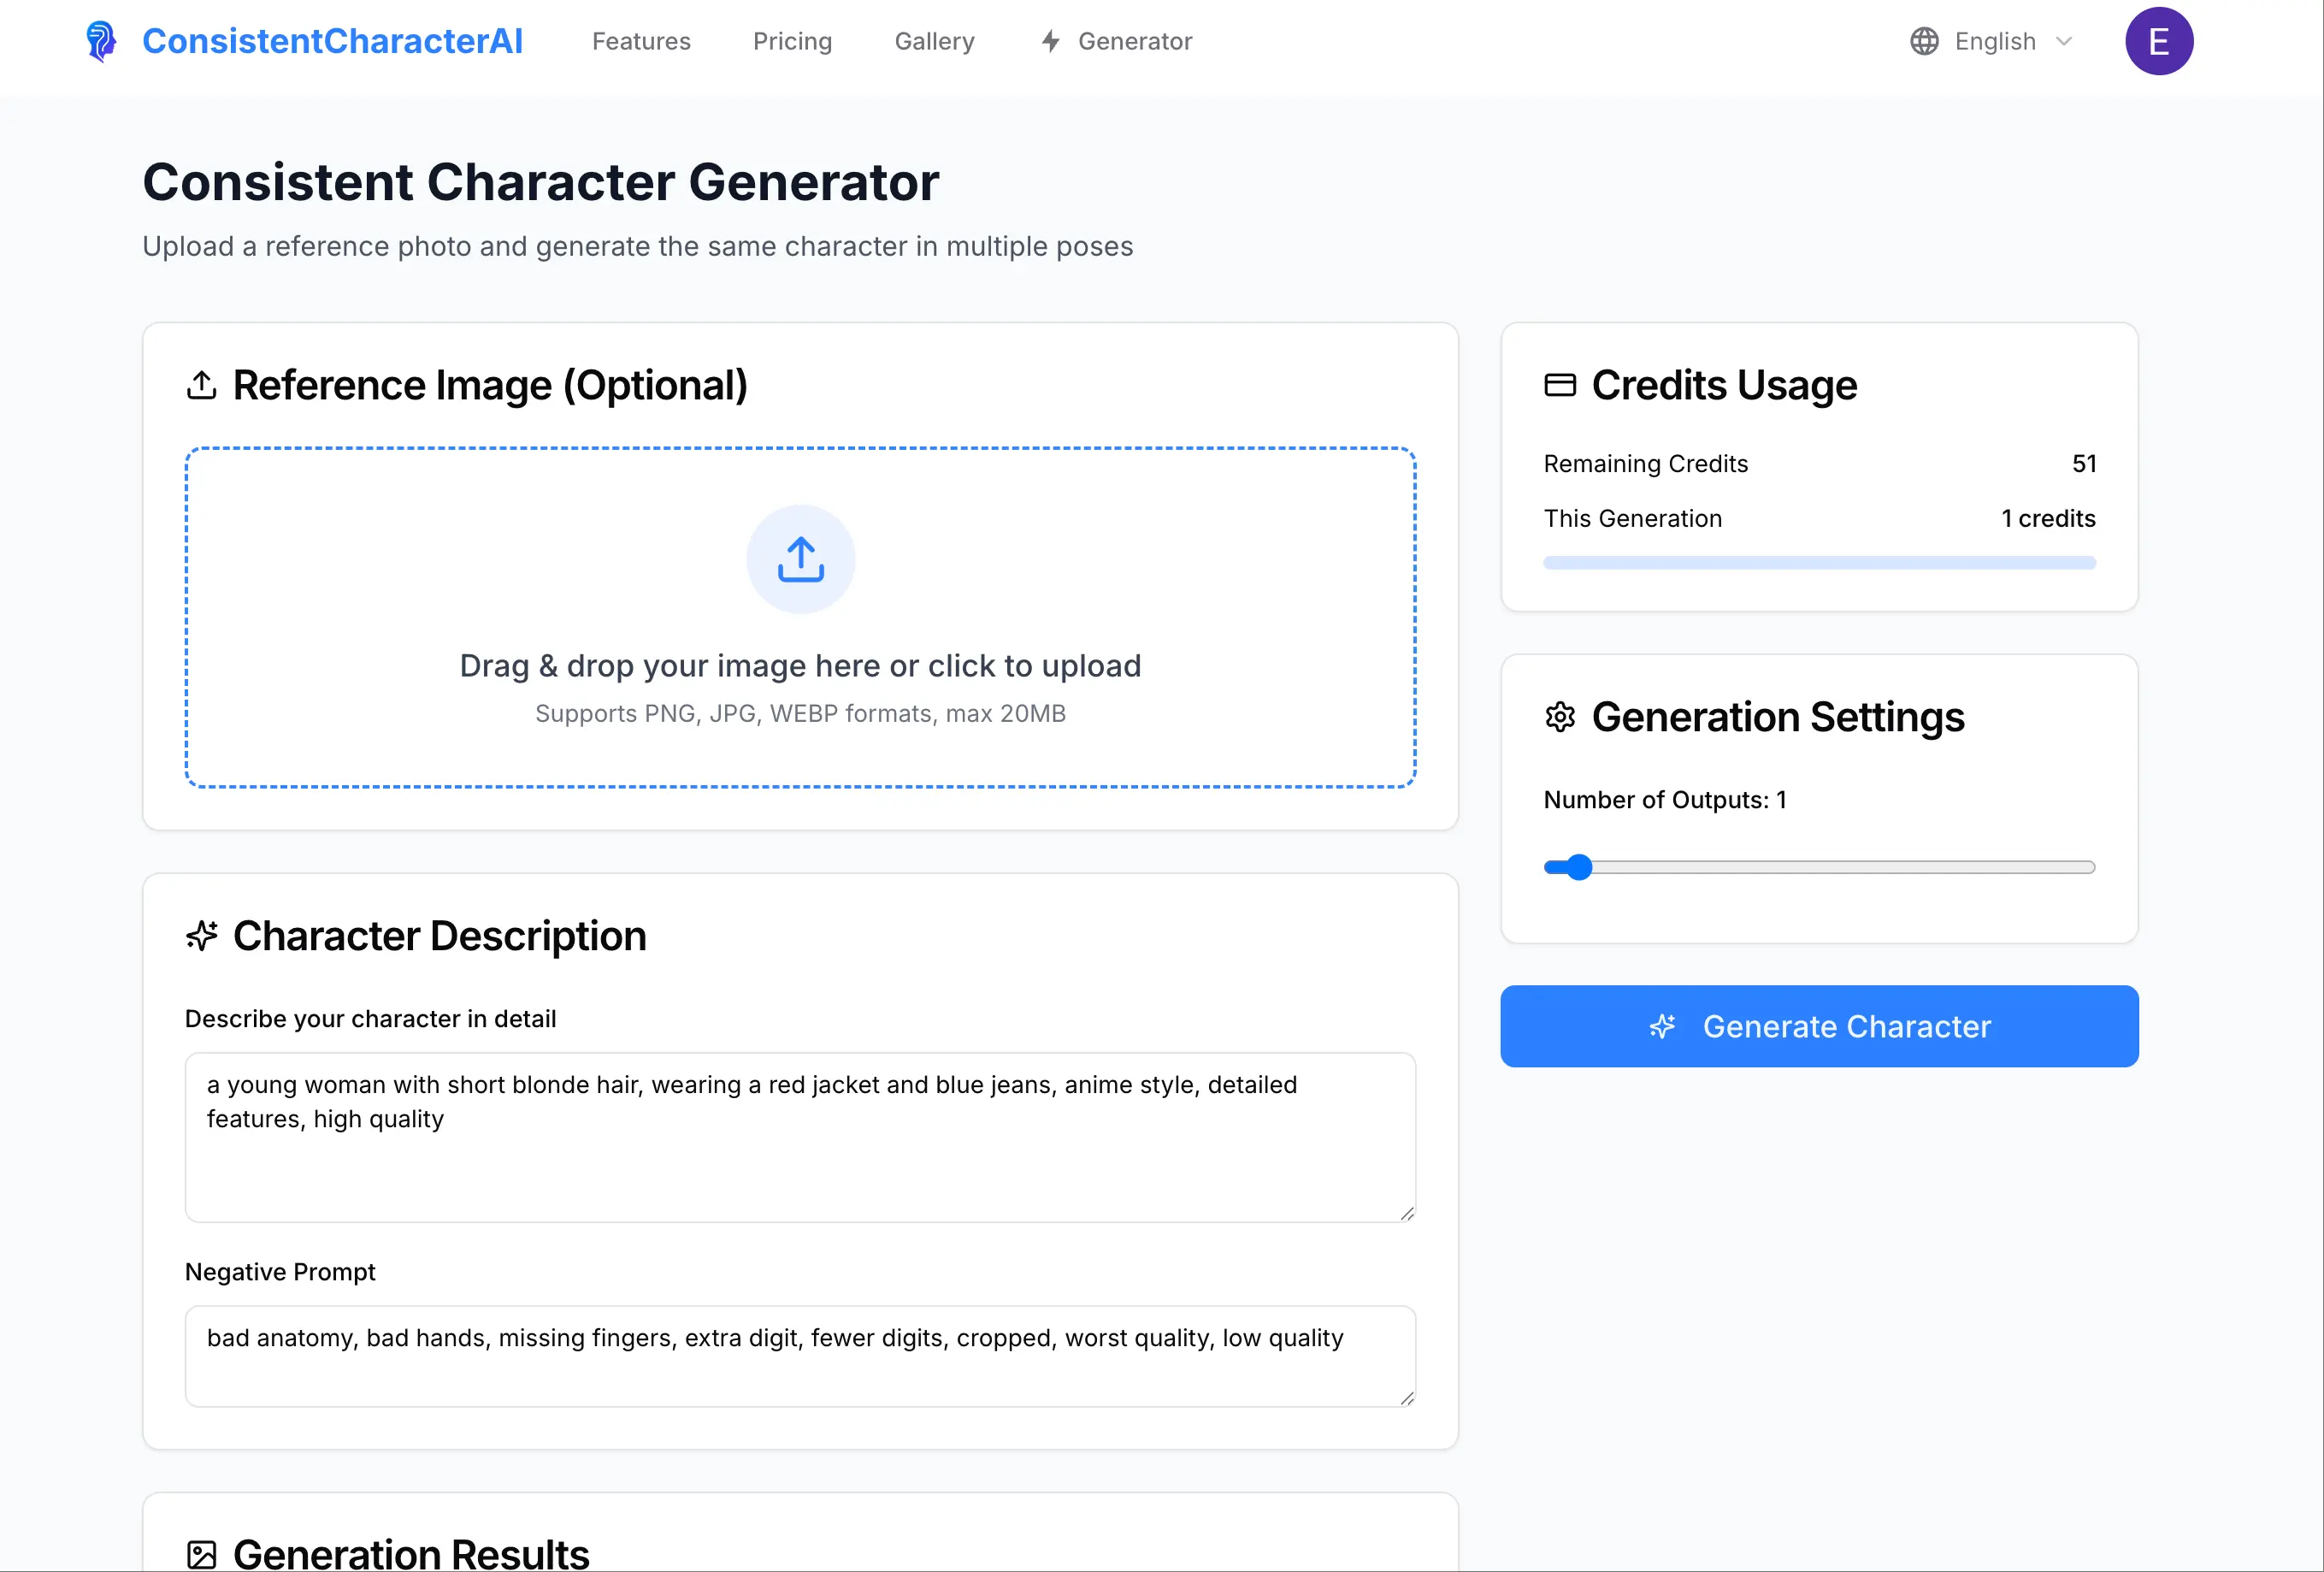Click the Generation Settings gear icon
Viewport: 2324px width, 1572px height.
click(x=1560, y=717)
